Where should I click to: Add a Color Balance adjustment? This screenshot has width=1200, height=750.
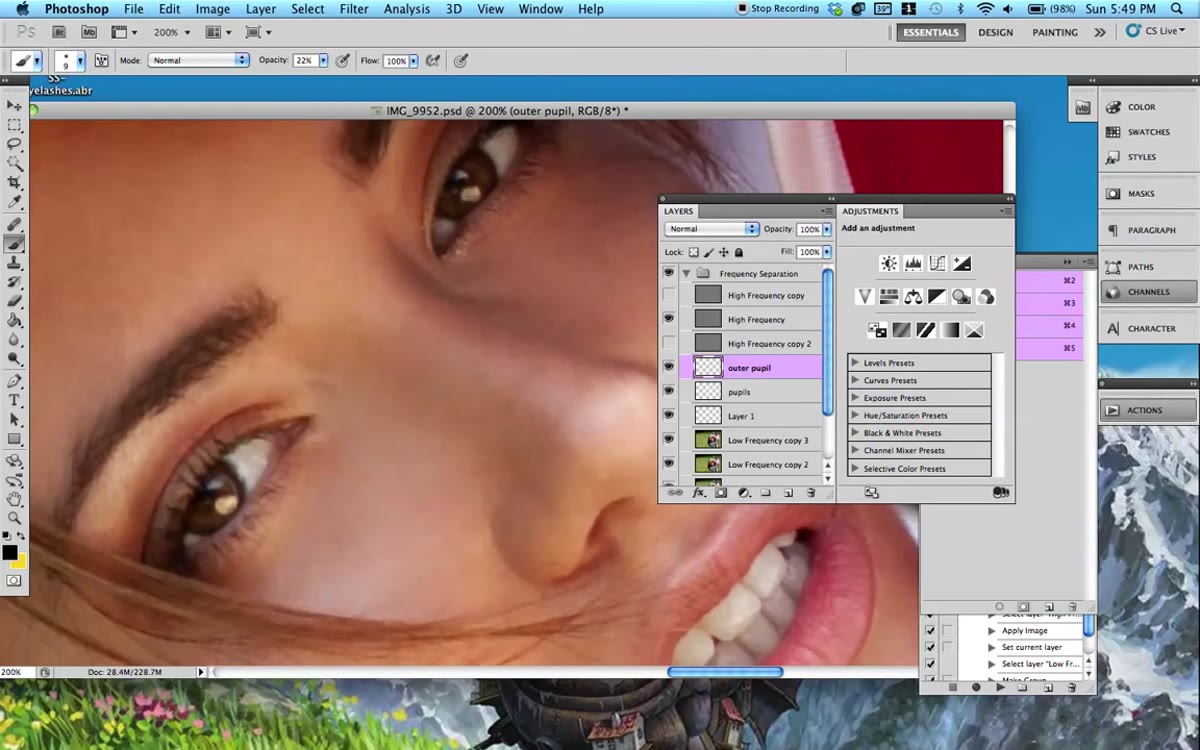tap(913, 297)
